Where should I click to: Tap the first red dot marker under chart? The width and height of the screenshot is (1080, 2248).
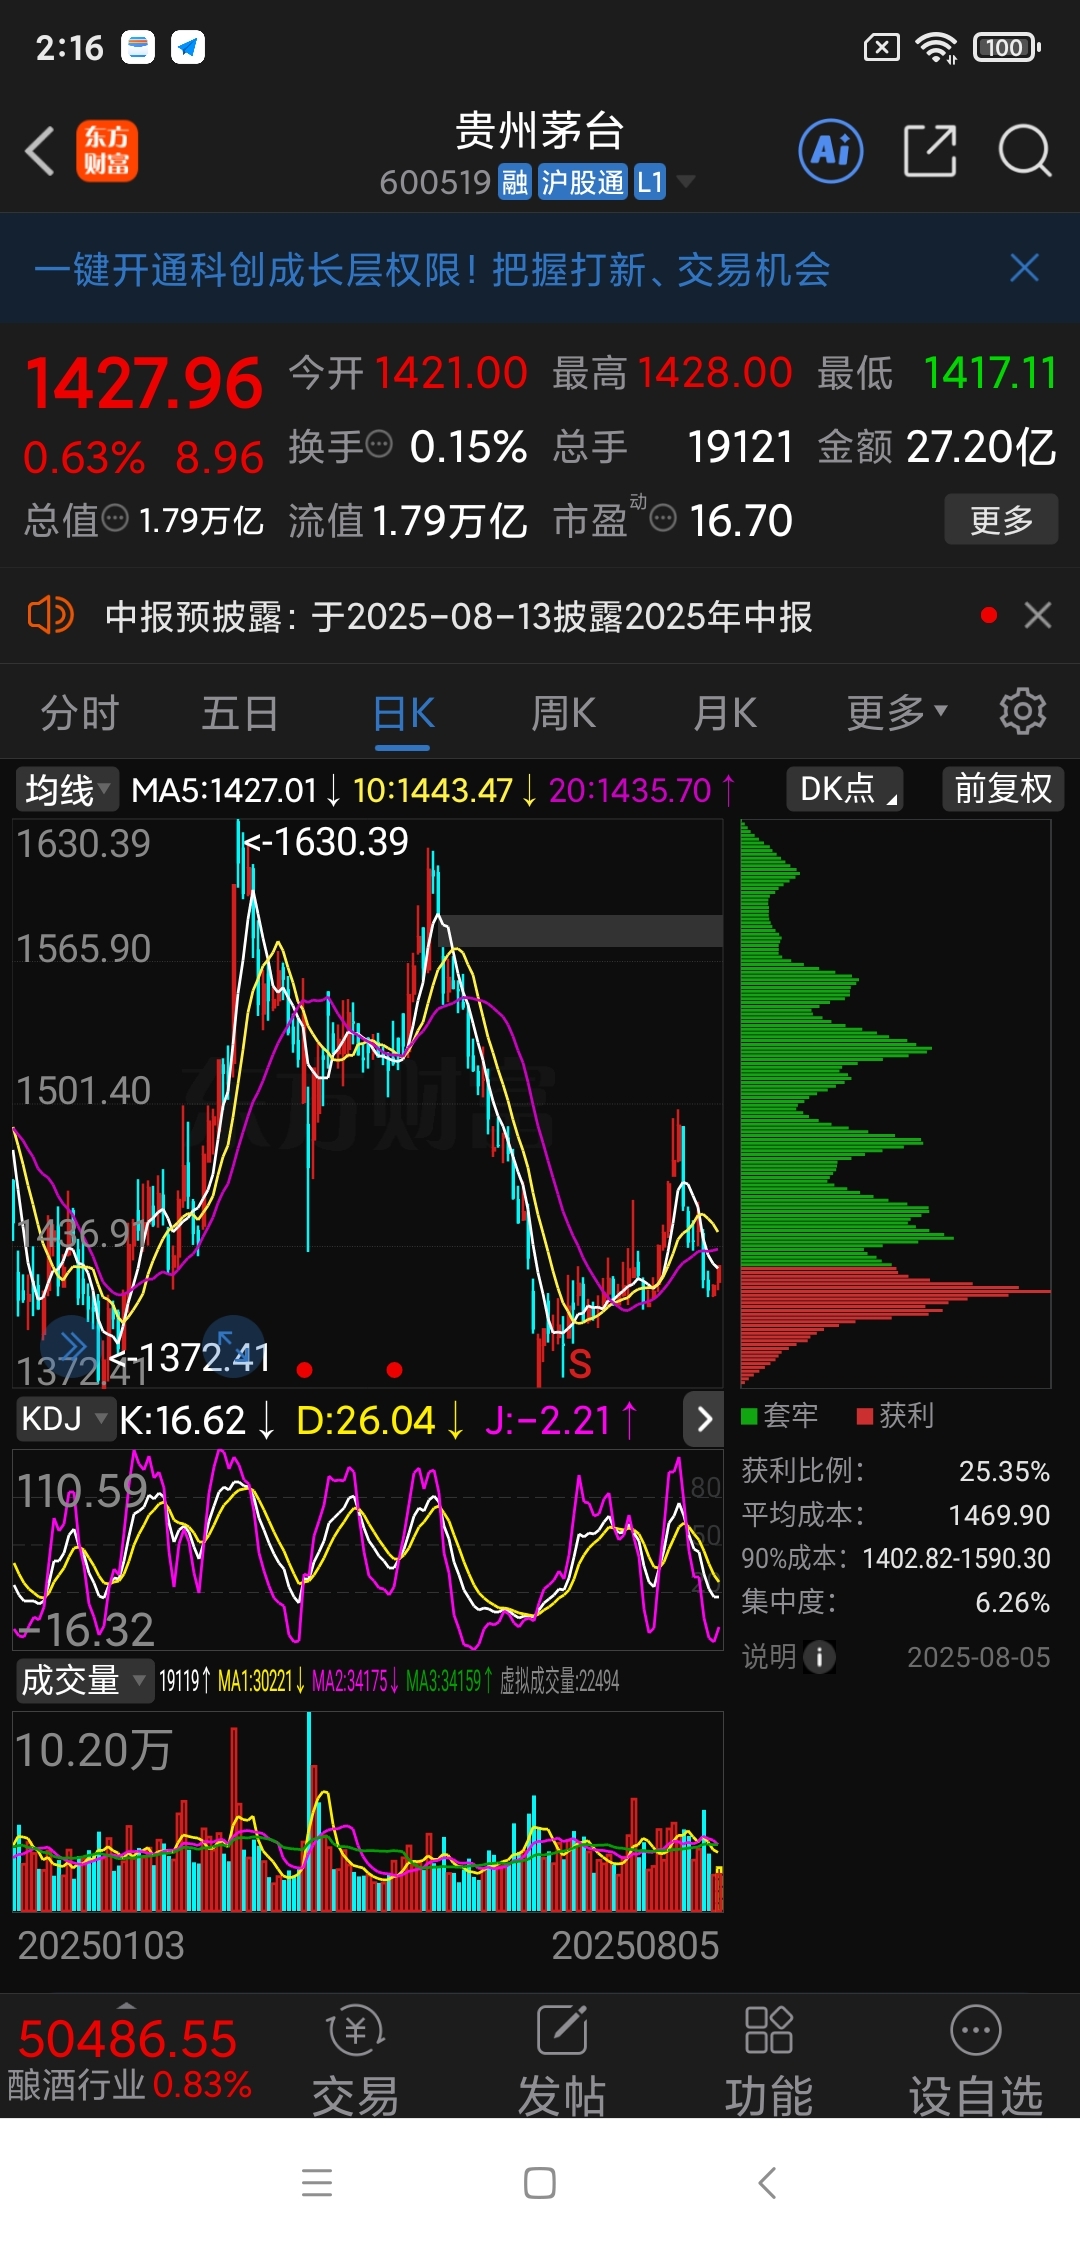[305, 1369]
